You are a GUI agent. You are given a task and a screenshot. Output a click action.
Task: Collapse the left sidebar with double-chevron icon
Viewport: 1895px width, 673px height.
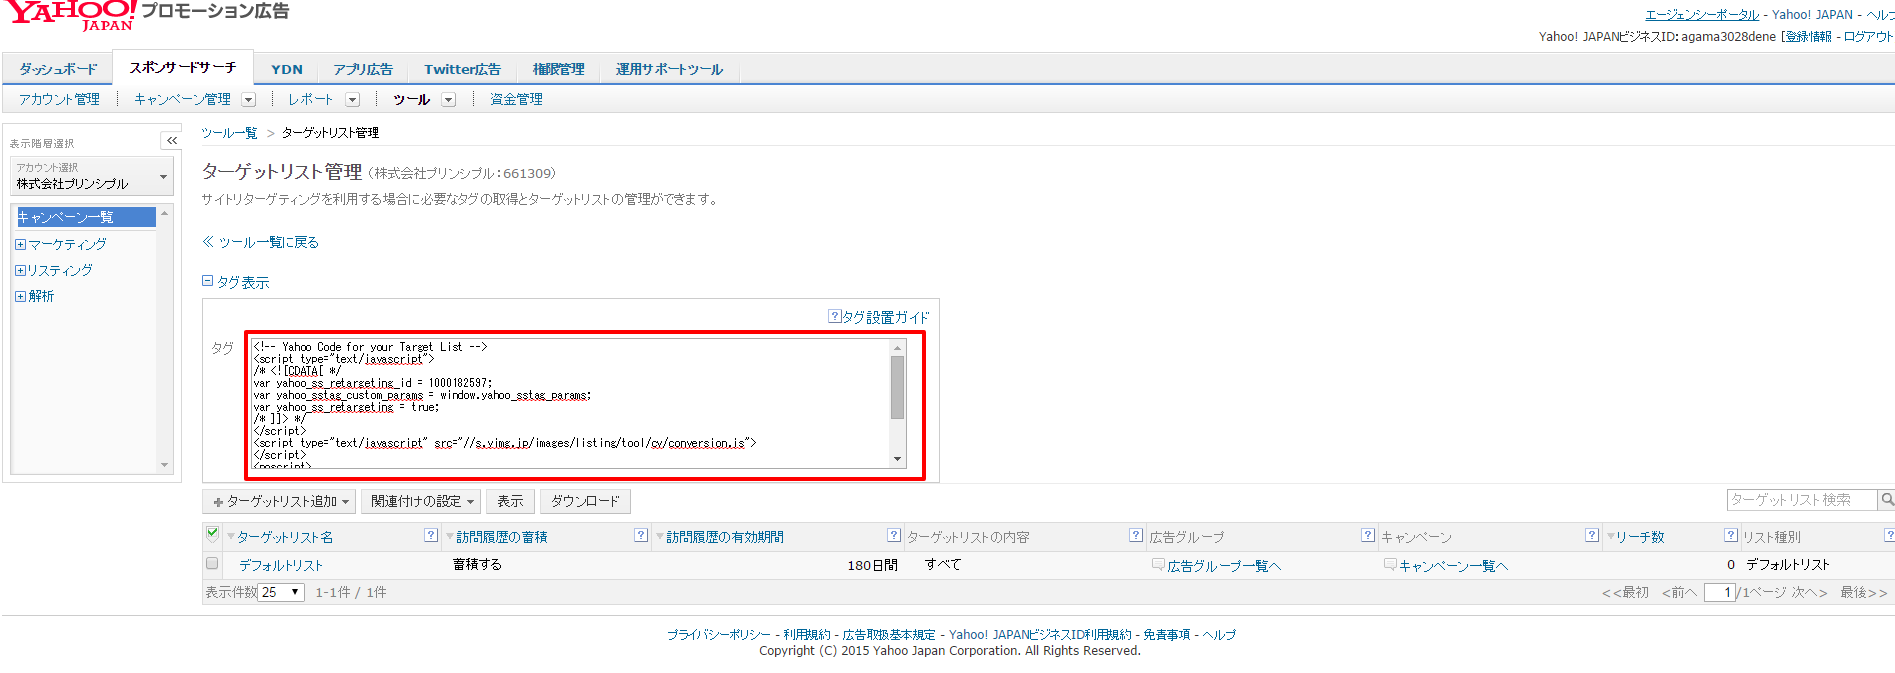[x=171, y=141]
